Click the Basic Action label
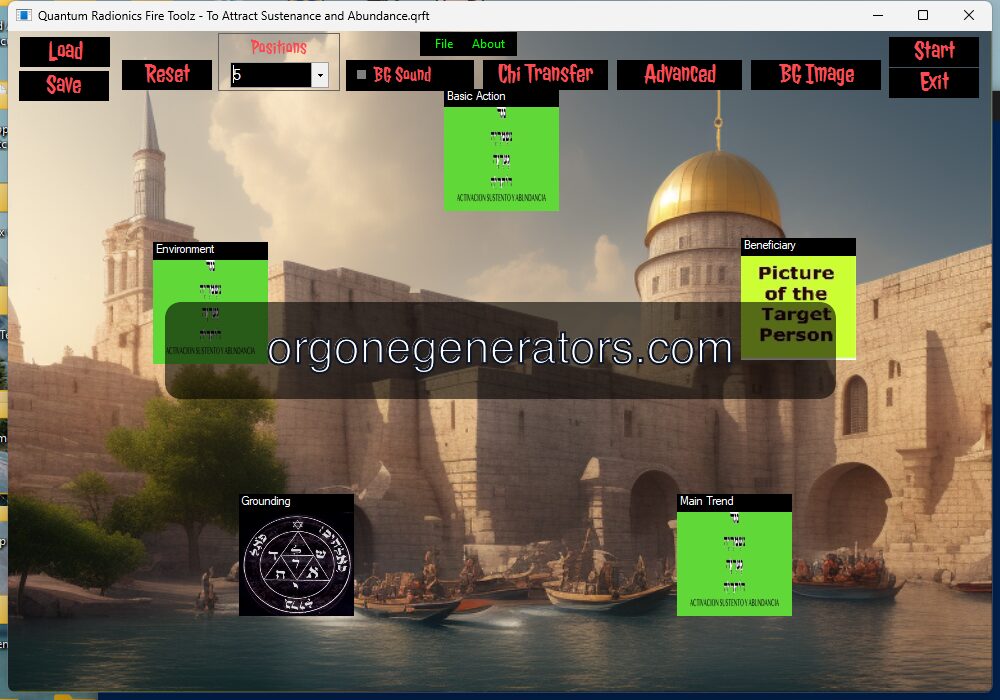 [x=476, y=96]
